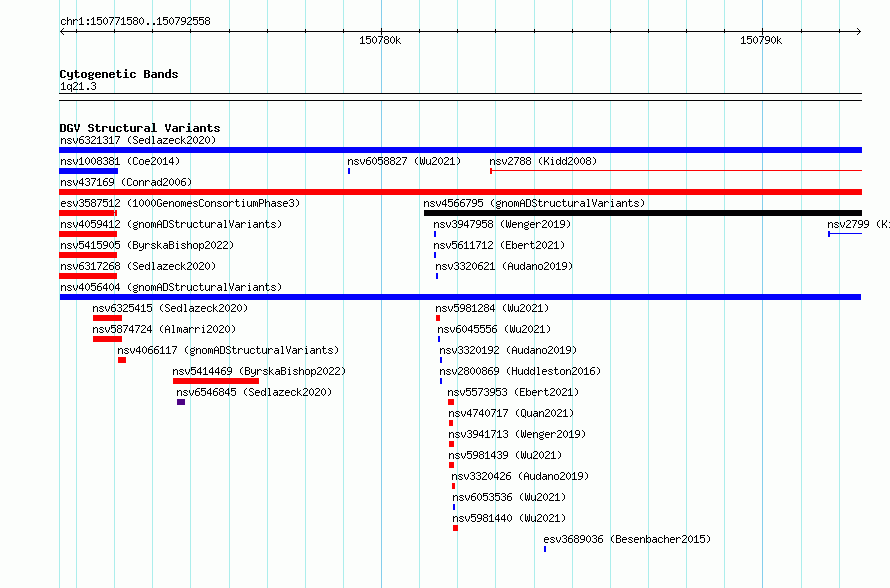Select the blue nsv4056404 variant bar

point(460,297)
